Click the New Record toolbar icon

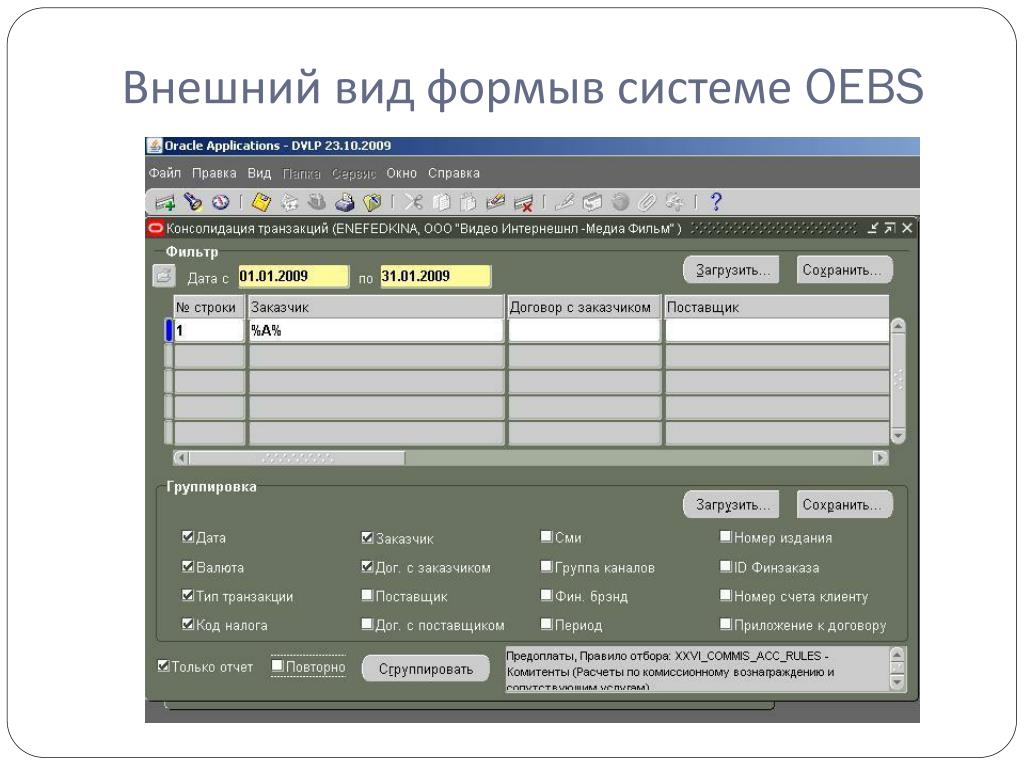(x=165, y=203)
